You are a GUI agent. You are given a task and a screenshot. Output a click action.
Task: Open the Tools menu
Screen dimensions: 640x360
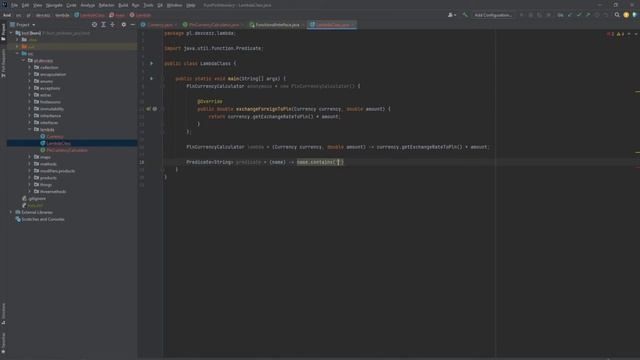tap(148, 5)
